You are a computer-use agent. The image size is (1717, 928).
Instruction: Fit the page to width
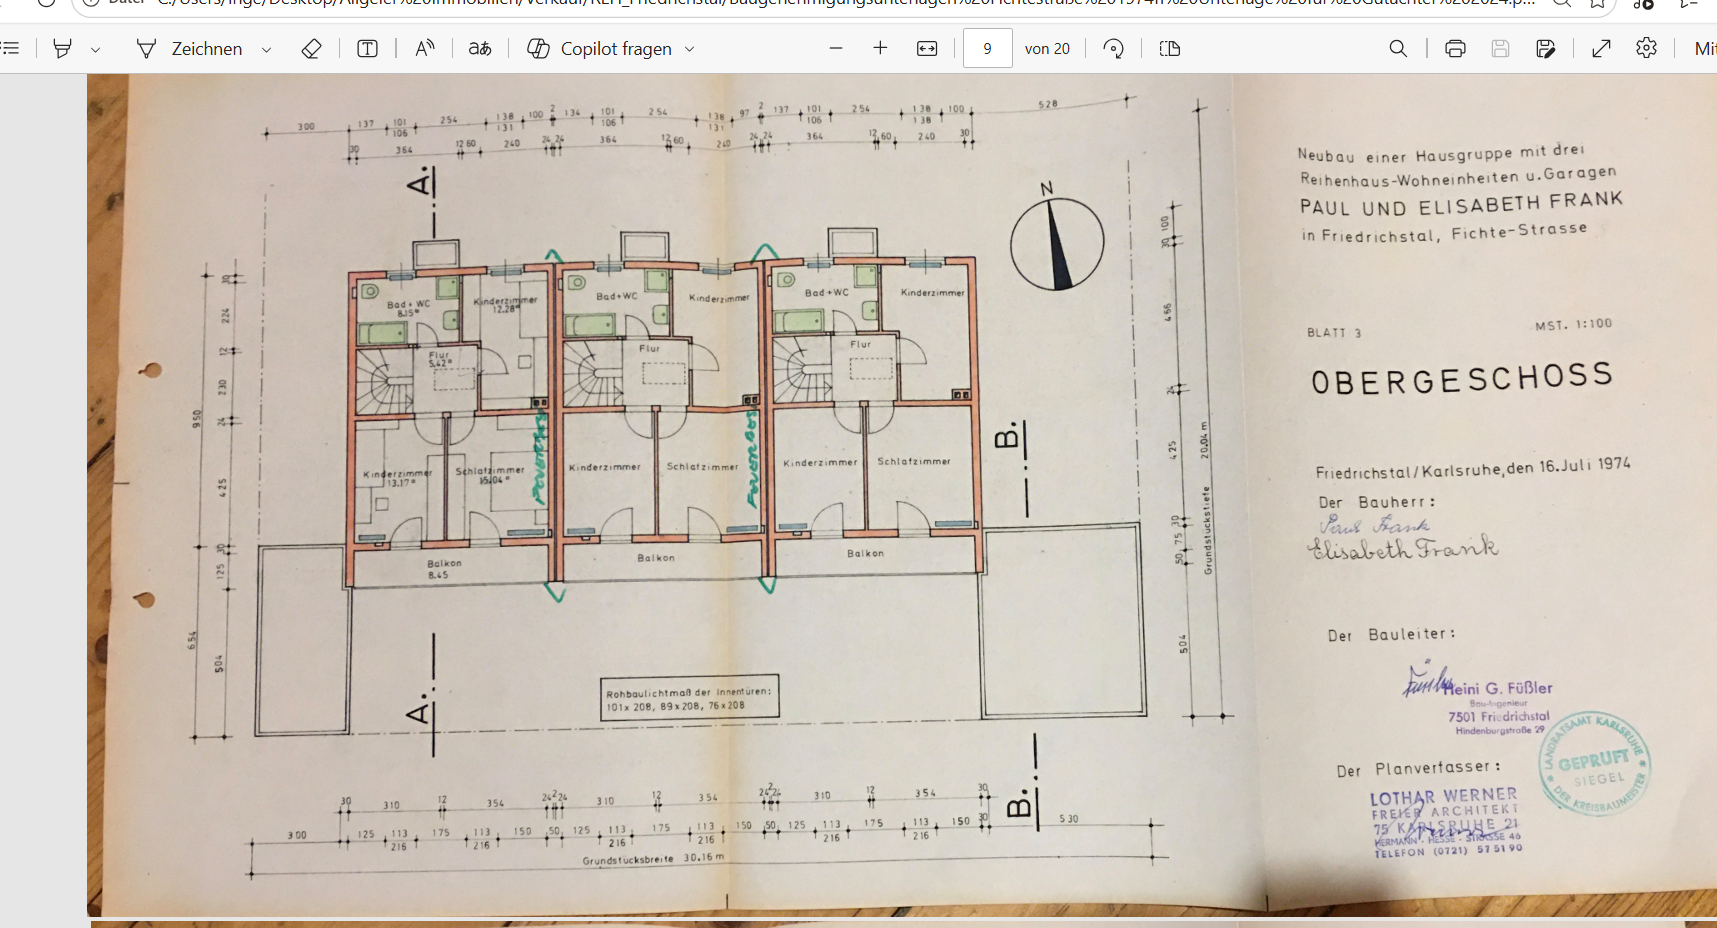[927, 48]
